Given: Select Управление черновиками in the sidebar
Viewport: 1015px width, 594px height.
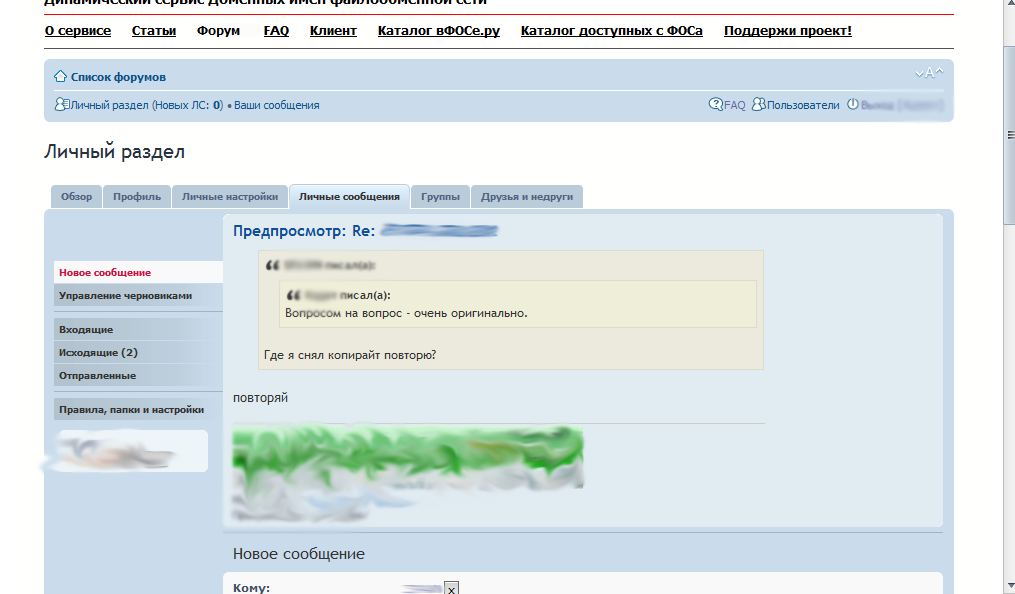Looking at the screenshot, I should click(125, 295).
